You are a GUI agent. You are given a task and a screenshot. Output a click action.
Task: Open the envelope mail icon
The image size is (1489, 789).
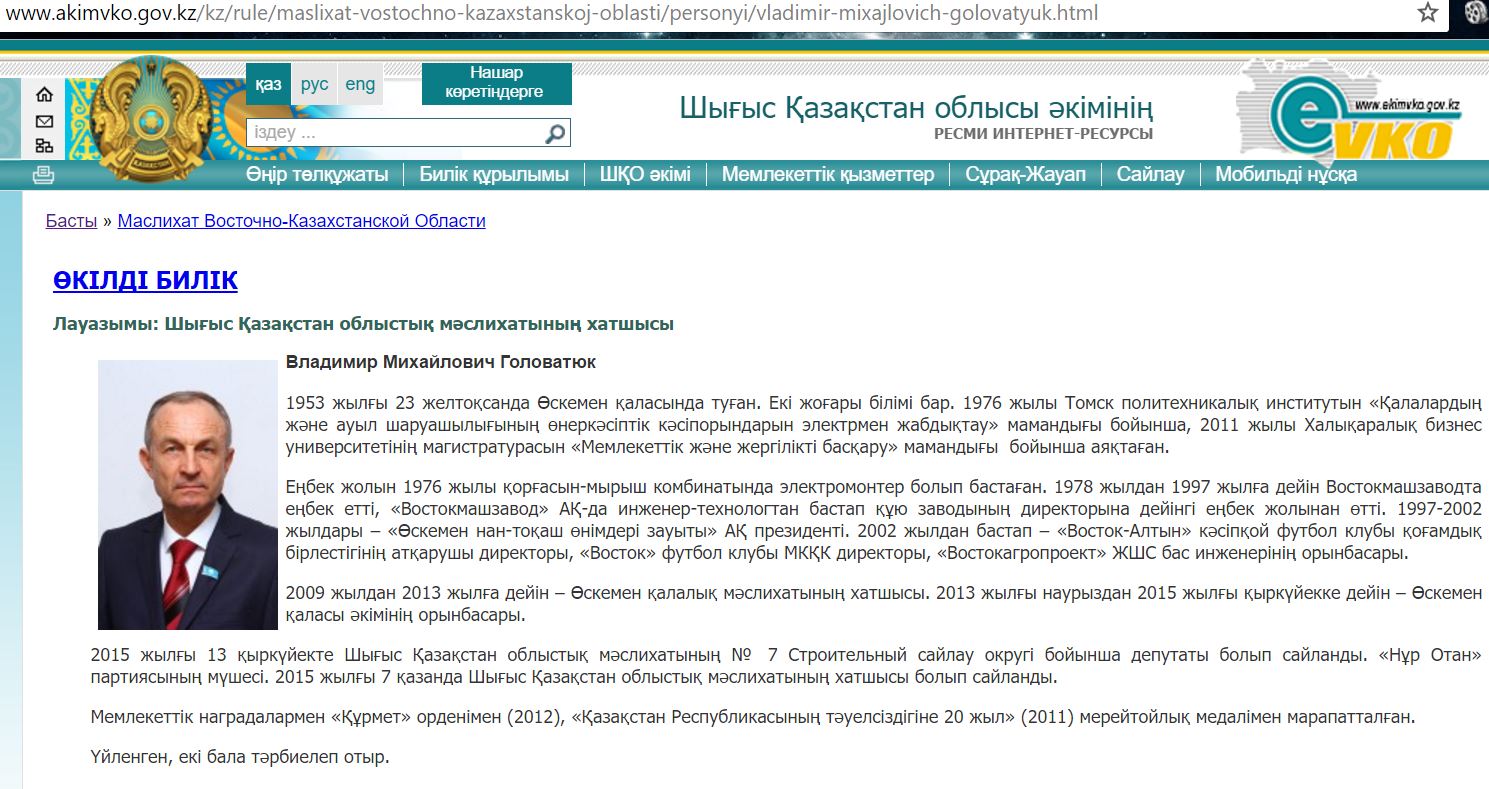44,121
